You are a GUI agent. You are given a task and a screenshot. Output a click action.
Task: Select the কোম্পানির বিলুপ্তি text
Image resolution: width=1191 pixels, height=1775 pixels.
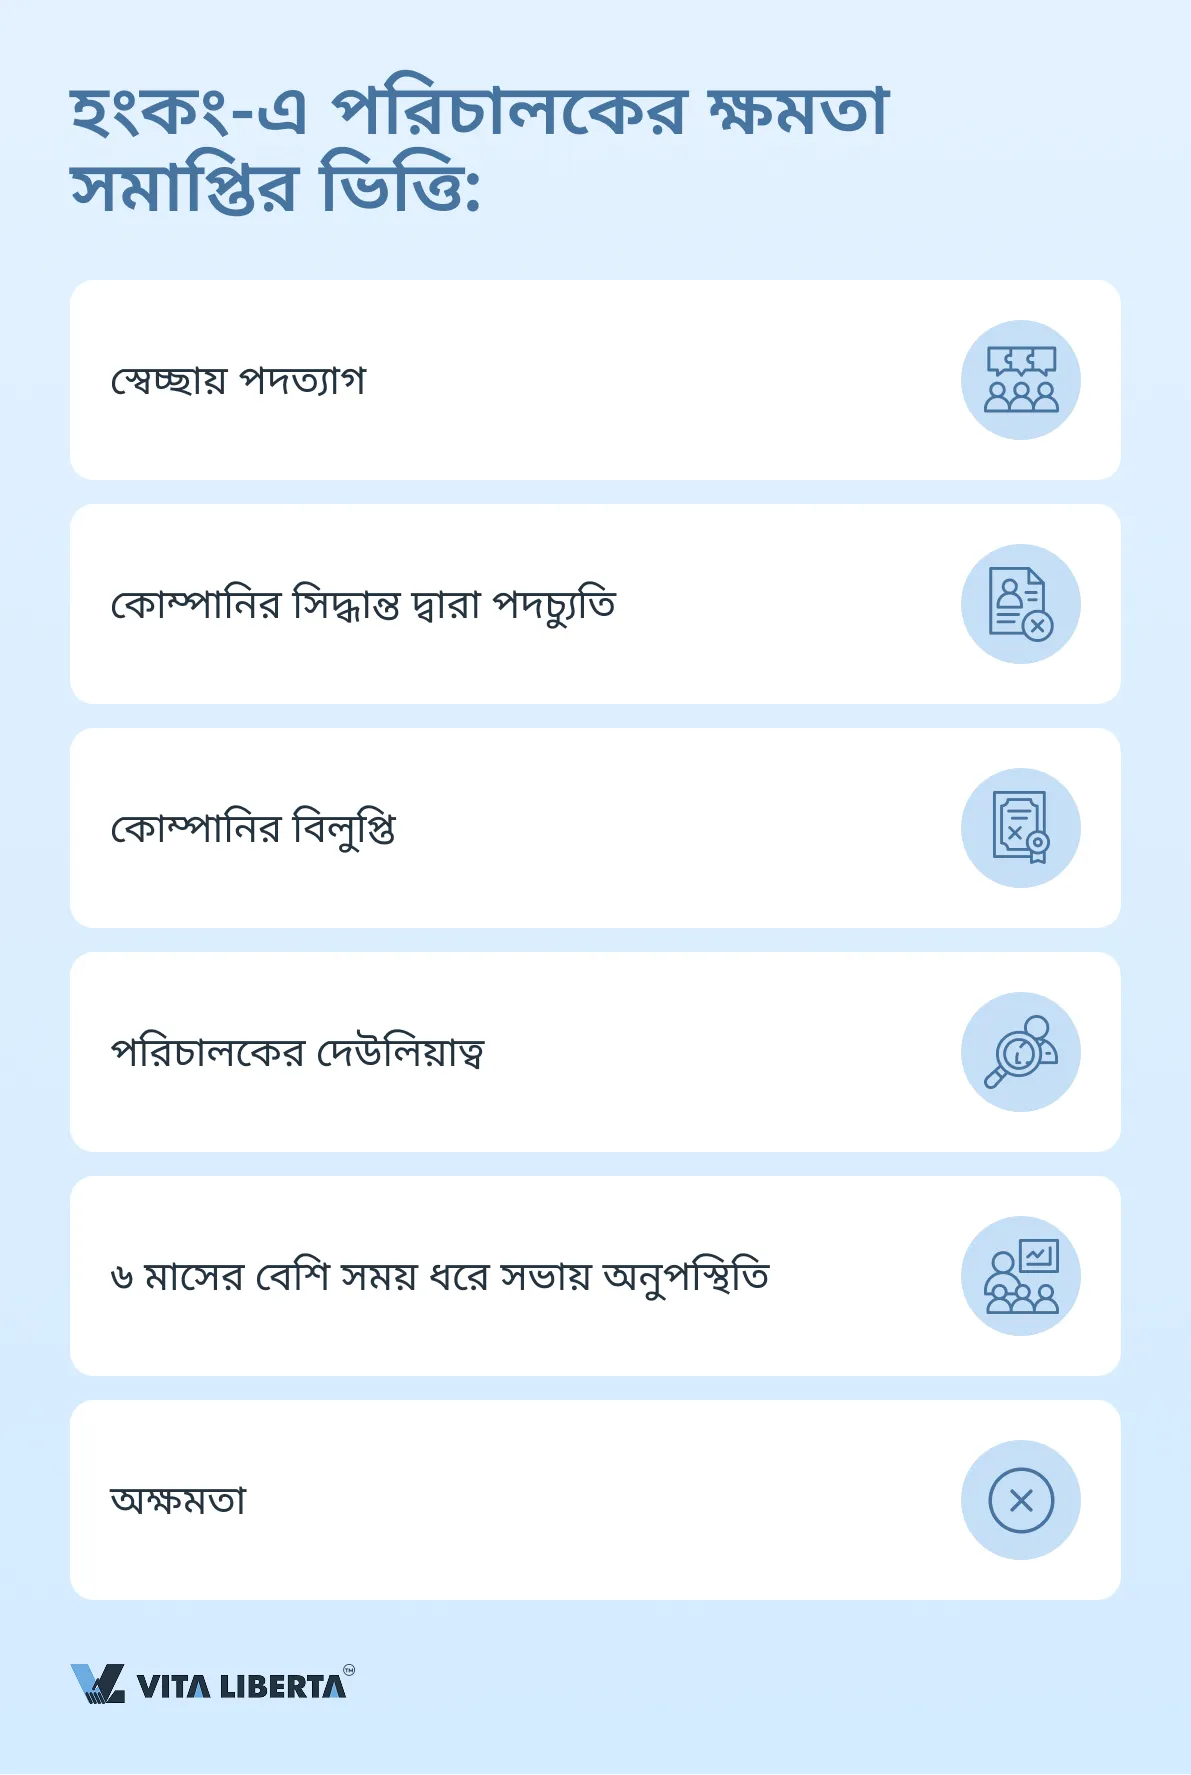(x=253, y=829)
